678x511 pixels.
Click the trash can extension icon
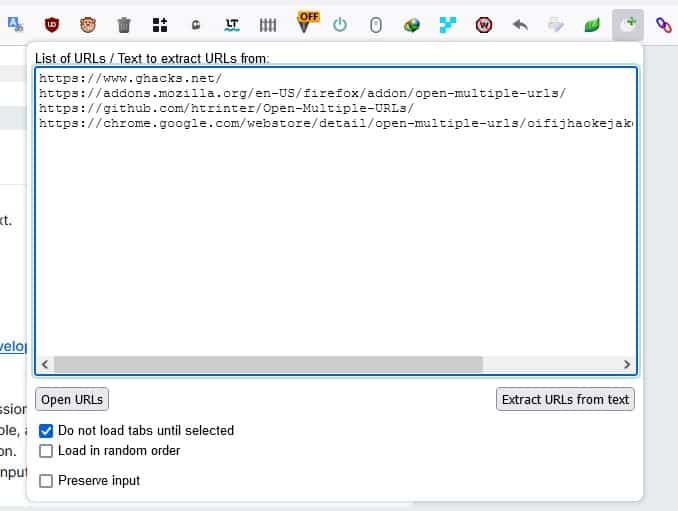(124, 25)
